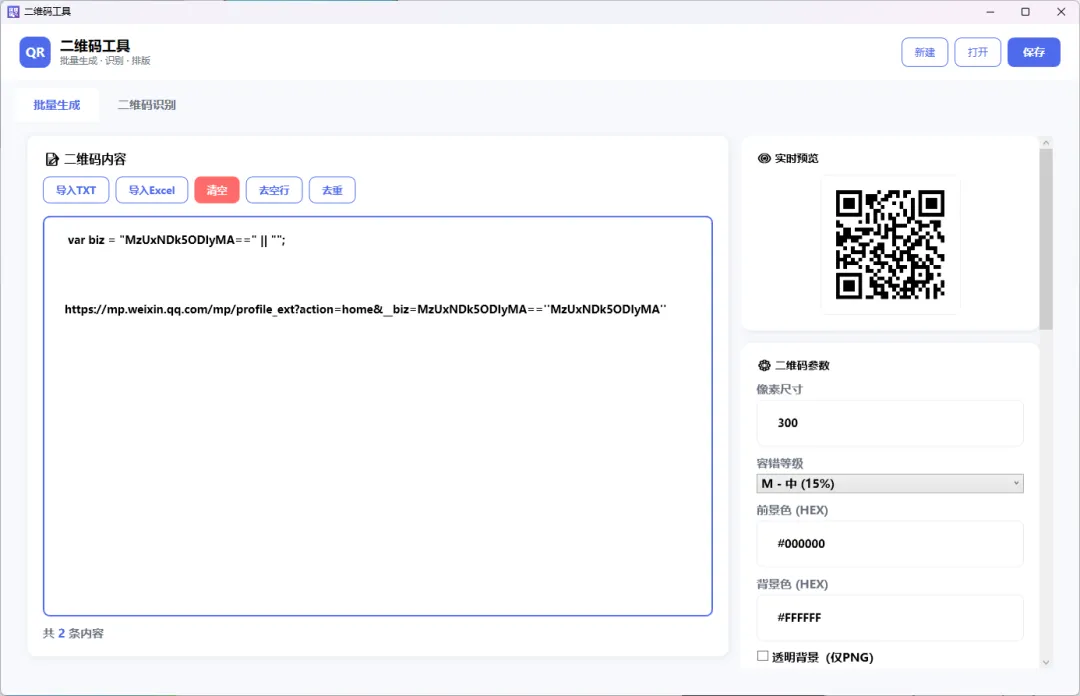Clear content with red 清空 button
The height and width of the screenshot is (696, 1080).
click(217, 190)
